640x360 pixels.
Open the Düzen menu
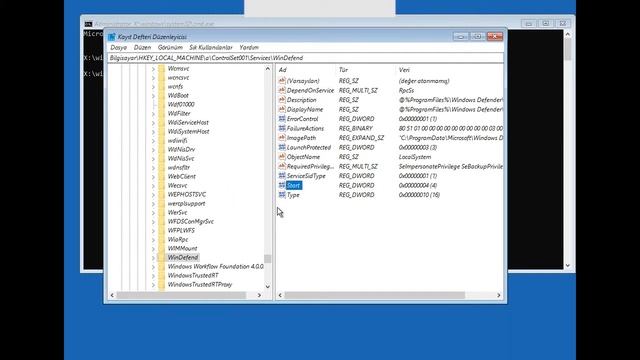point(142,47)
